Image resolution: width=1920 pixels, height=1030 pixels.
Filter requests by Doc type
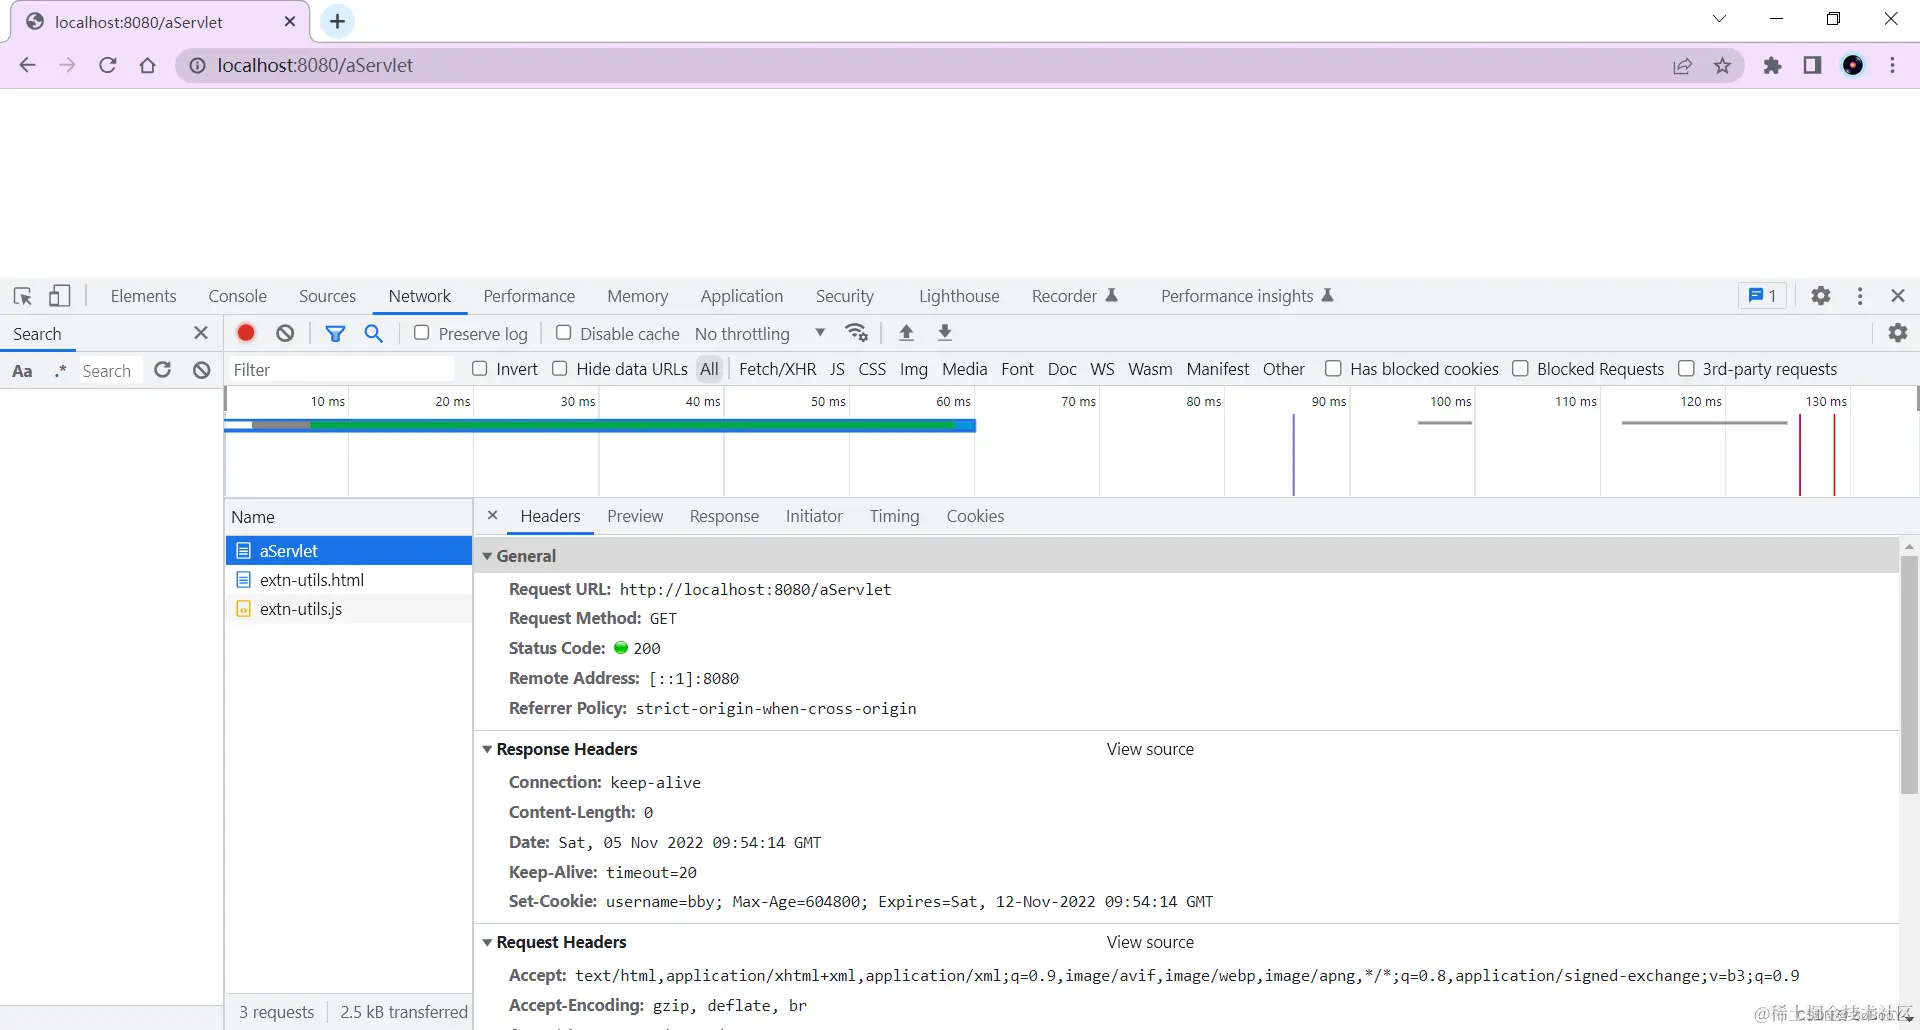pyautogui.click(x=1062, y=369)
